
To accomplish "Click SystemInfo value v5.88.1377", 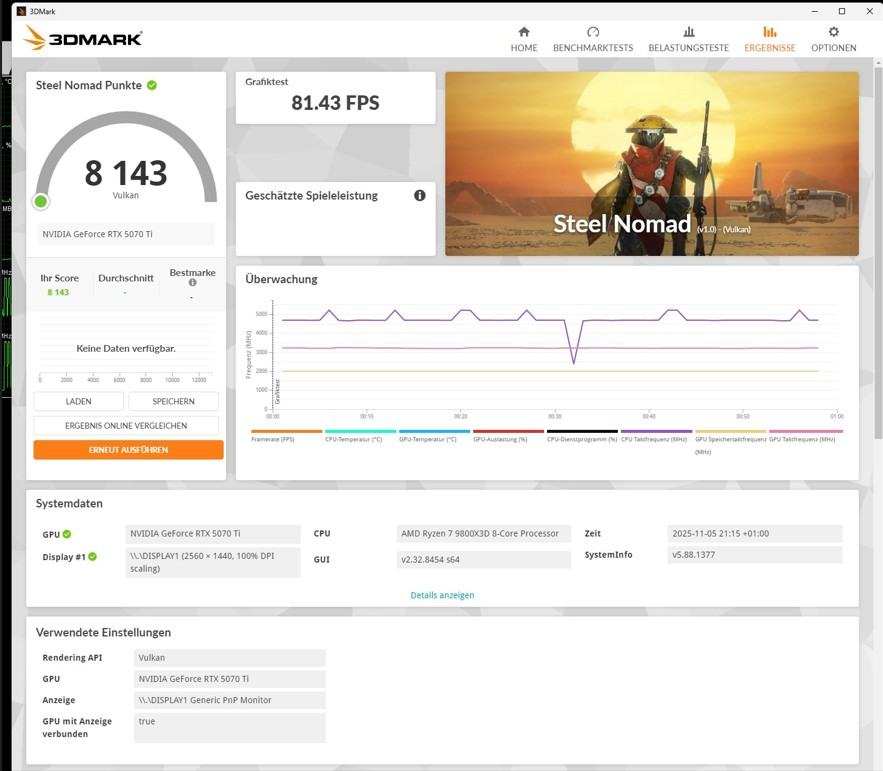I will [755, 555].
